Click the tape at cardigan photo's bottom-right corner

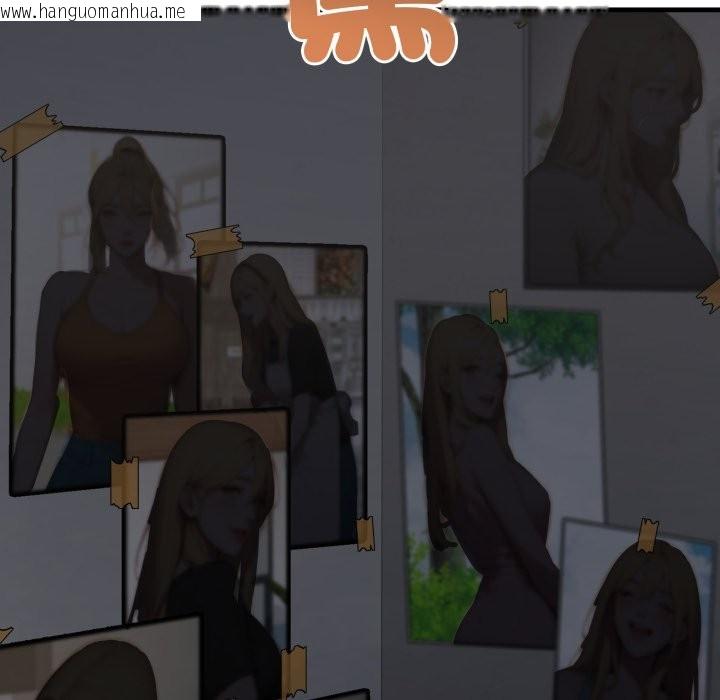pyautogui.click(x=365, y=533)
